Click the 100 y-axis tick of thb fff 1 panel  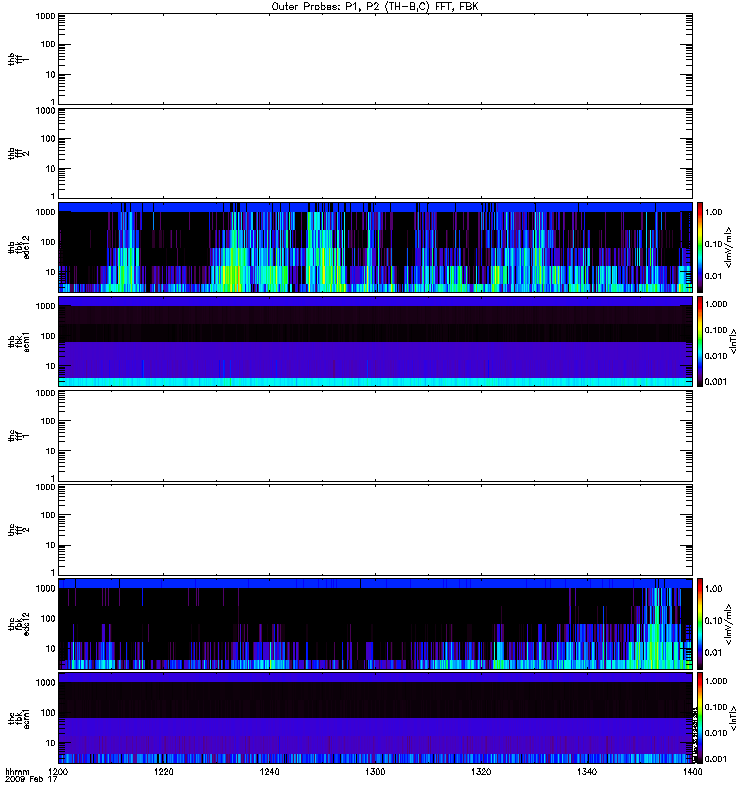click(48, 44)
